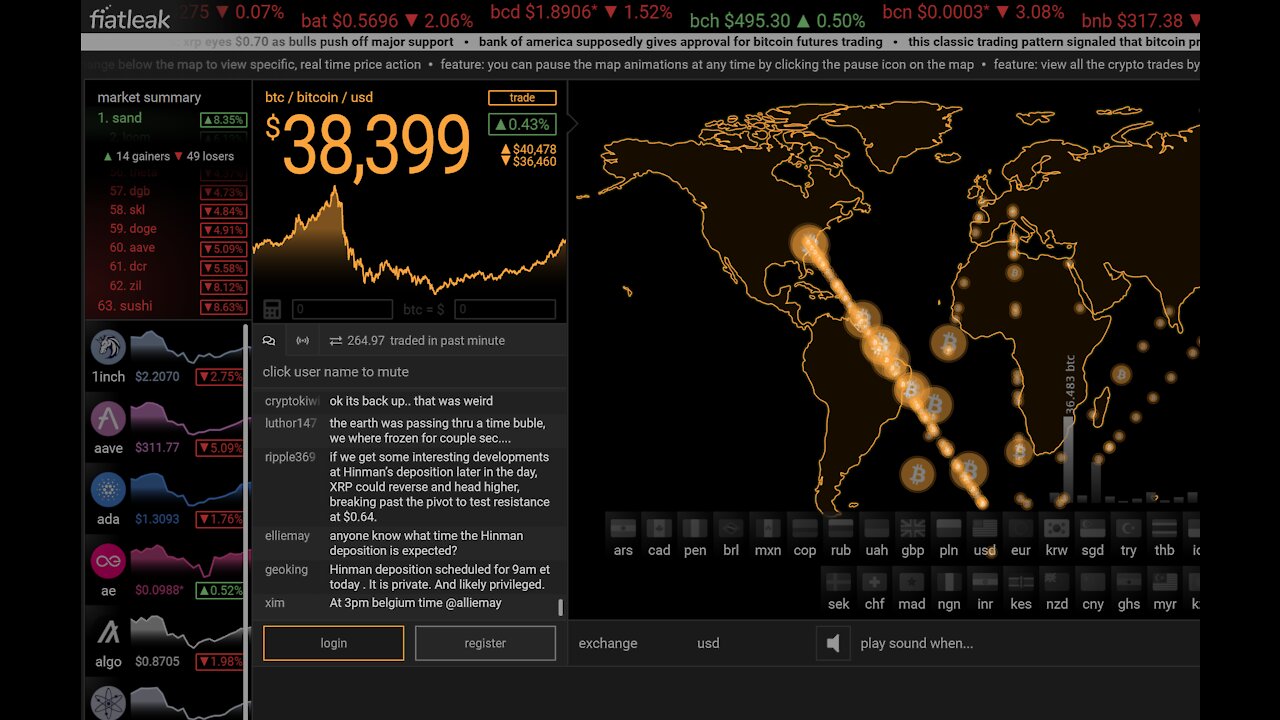Click the bnb $317.38 ticker entry
Image resolution: width=1280 pixels, height=720 pixels.
pos(1140,21)
